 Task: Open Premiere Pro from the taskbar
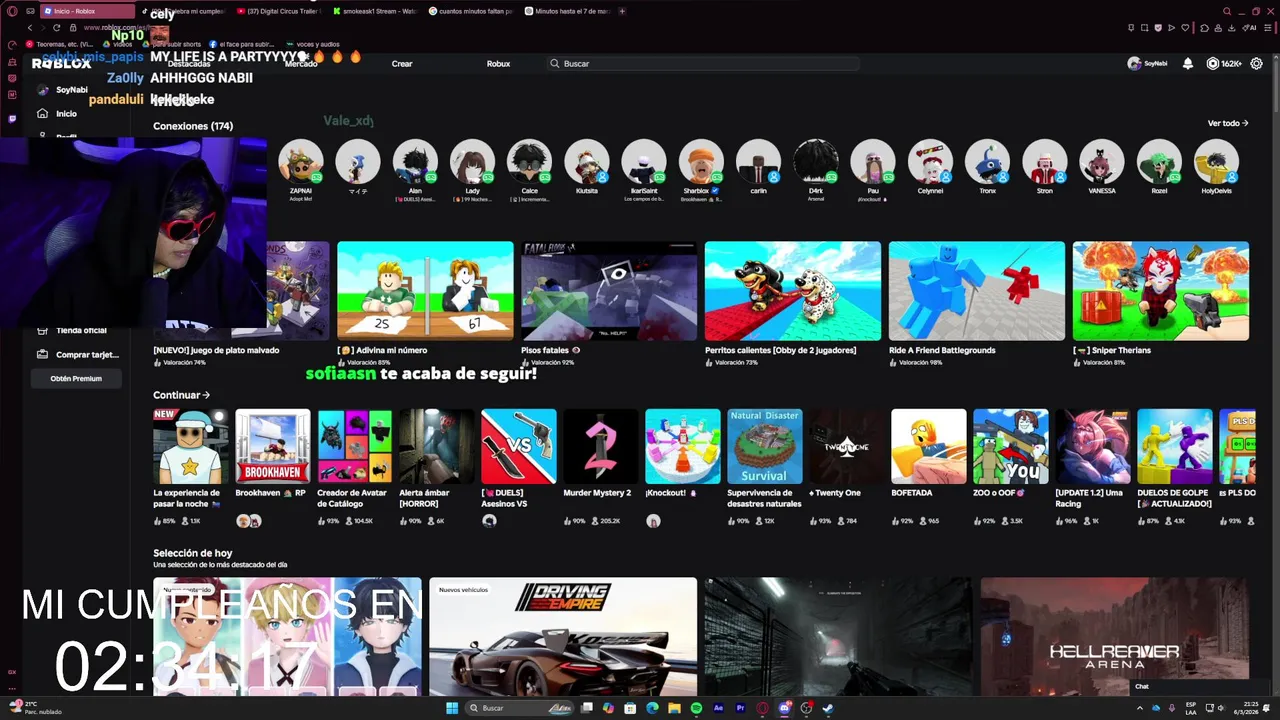740,708
